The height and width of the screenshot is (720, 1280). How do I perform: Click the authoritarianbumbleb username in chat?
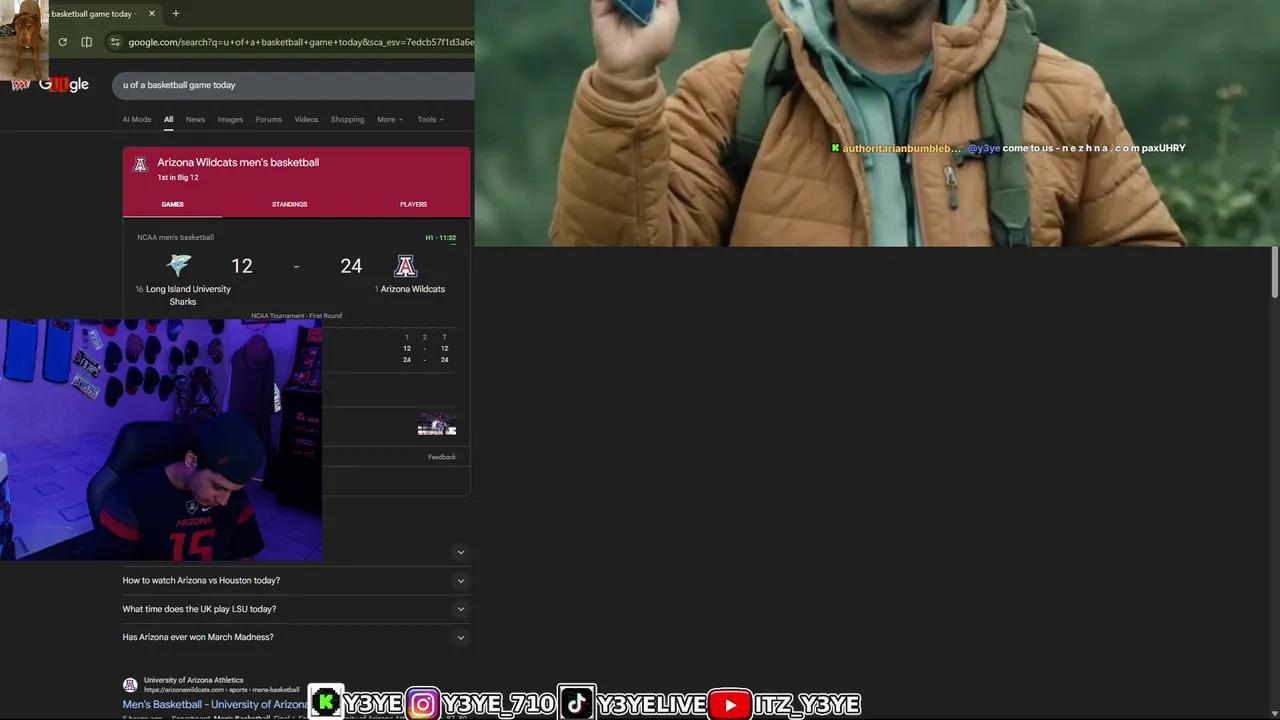(902, 148)
